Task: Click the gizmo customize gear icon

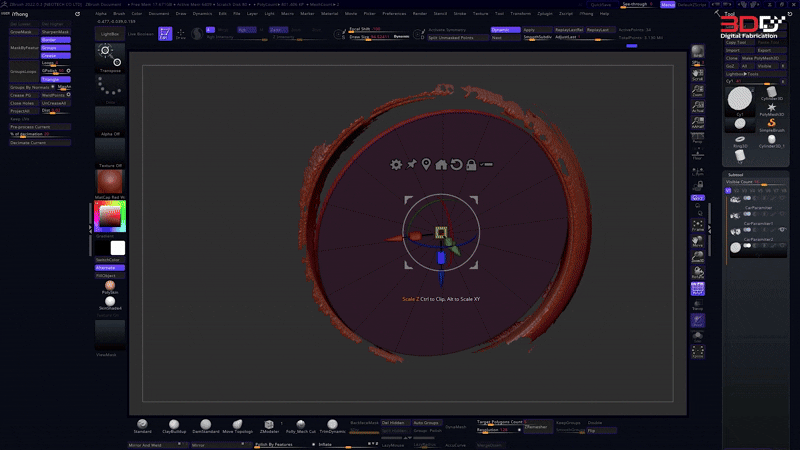Action: [x=396, y=164]
